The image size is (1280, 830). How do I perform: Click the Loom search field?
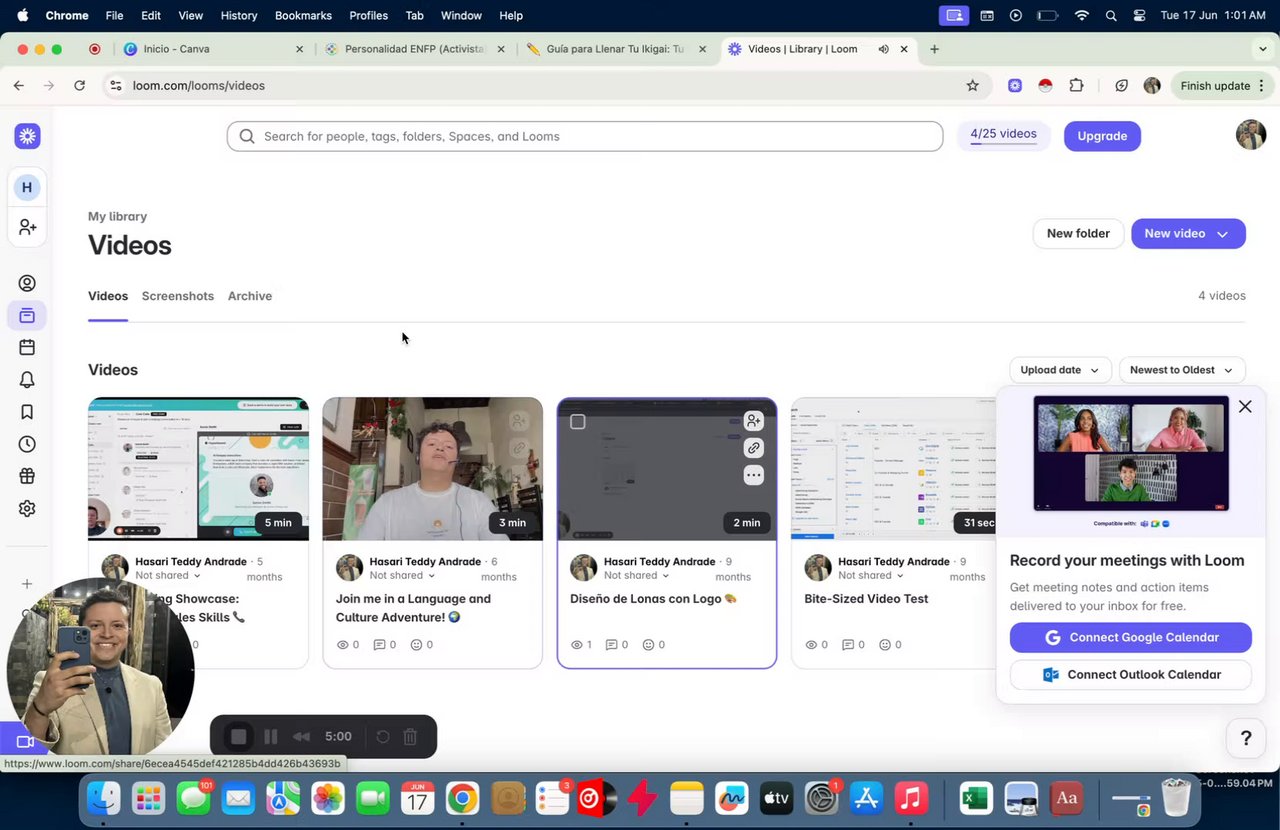tap(585, 136)
